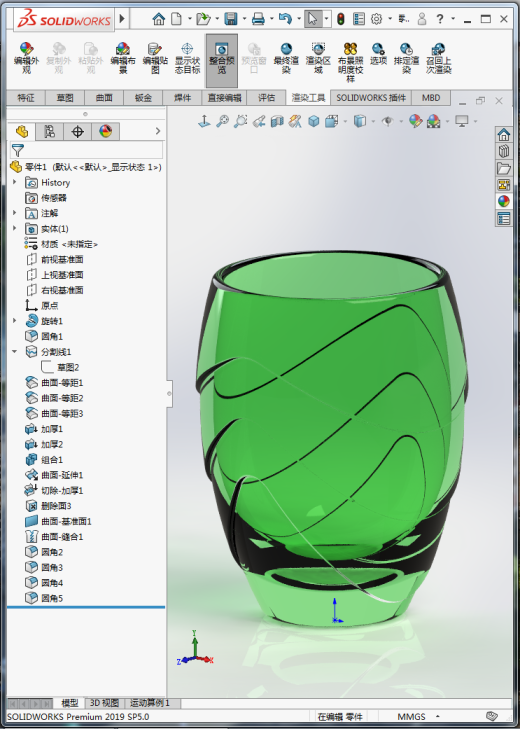The height and width of the screenshot is (729, 520).
Task: Switch to DisplayManager tab in the feature panel
Action: click(106, 132)
